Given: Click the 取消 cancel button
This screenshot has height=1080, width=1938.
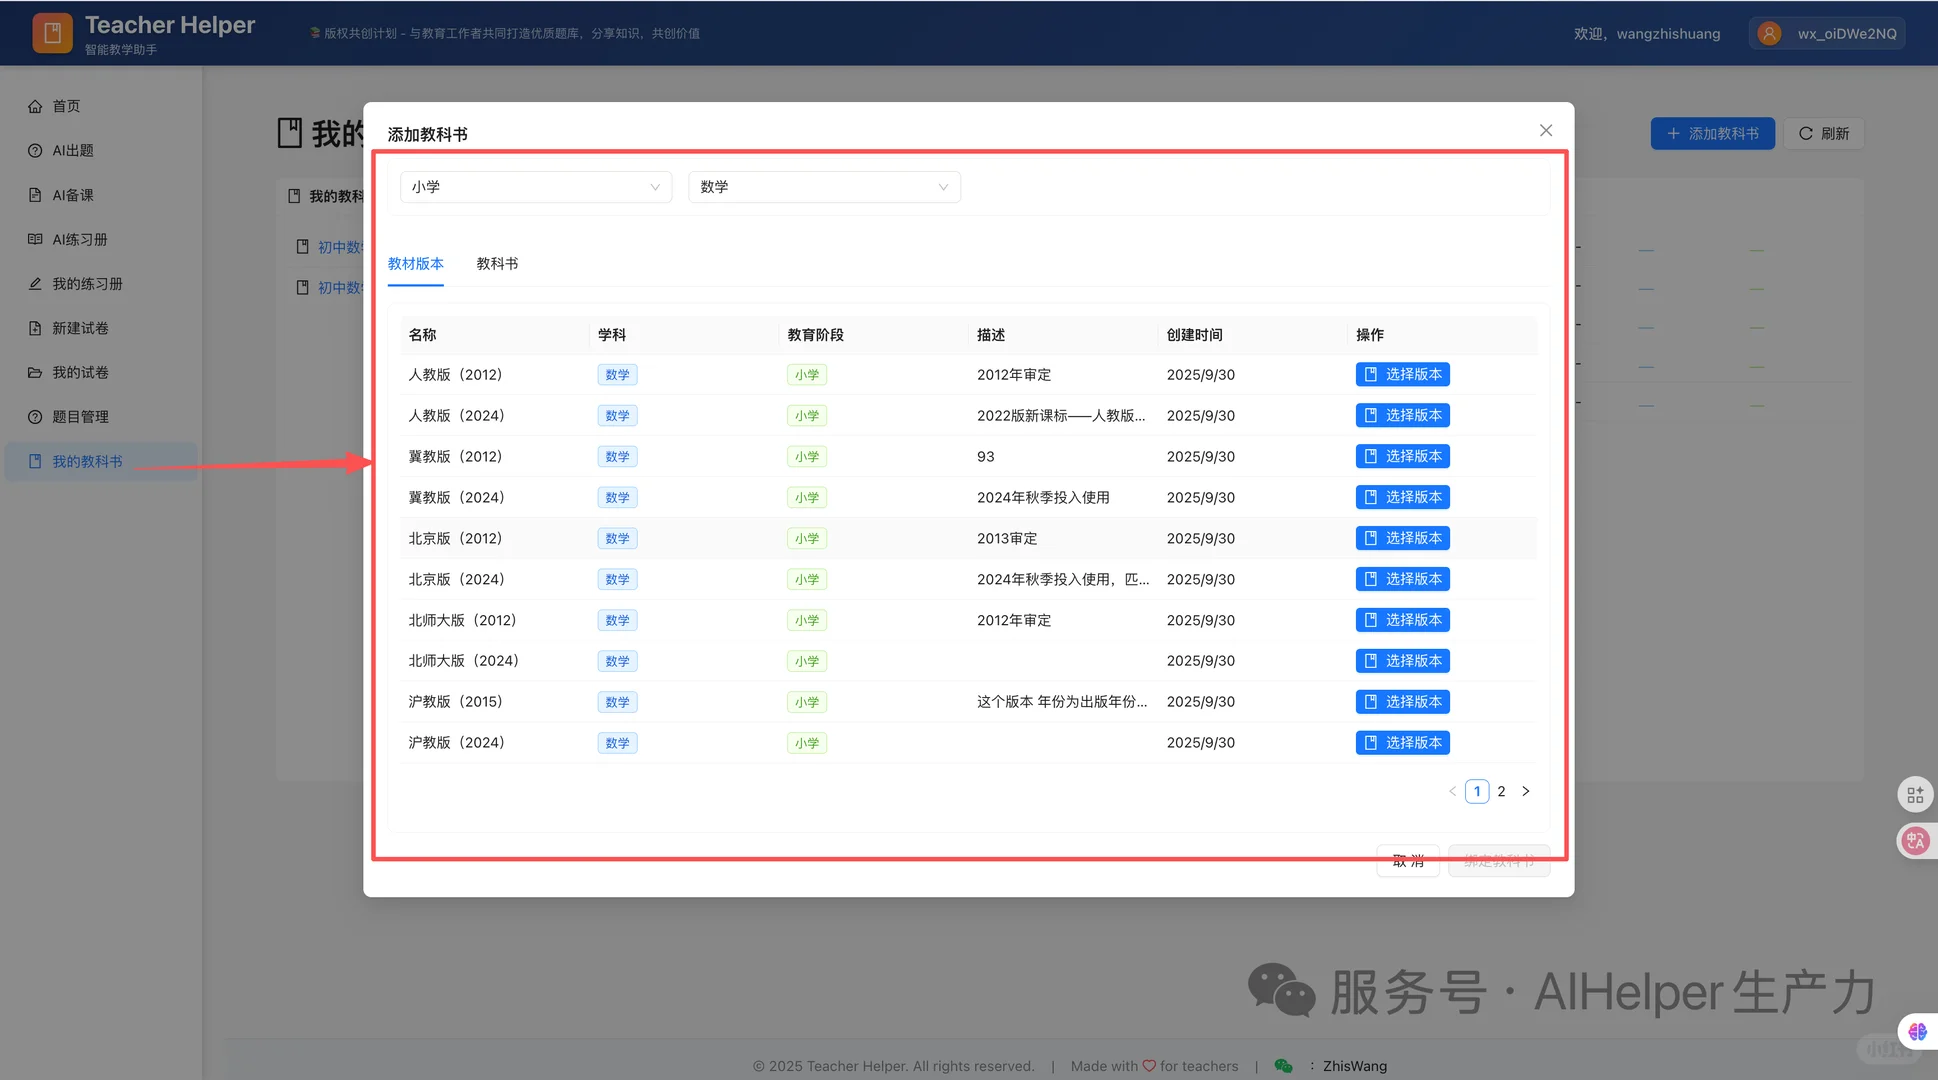Looking at the screenshot, I should [x=1407, y=860].
